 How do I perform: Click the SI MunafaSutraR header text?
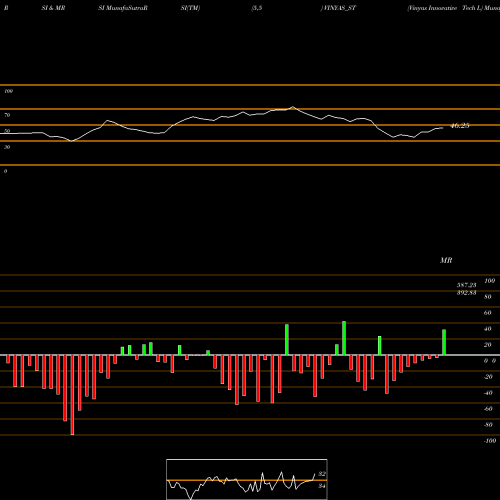click(x=123, y=8)
